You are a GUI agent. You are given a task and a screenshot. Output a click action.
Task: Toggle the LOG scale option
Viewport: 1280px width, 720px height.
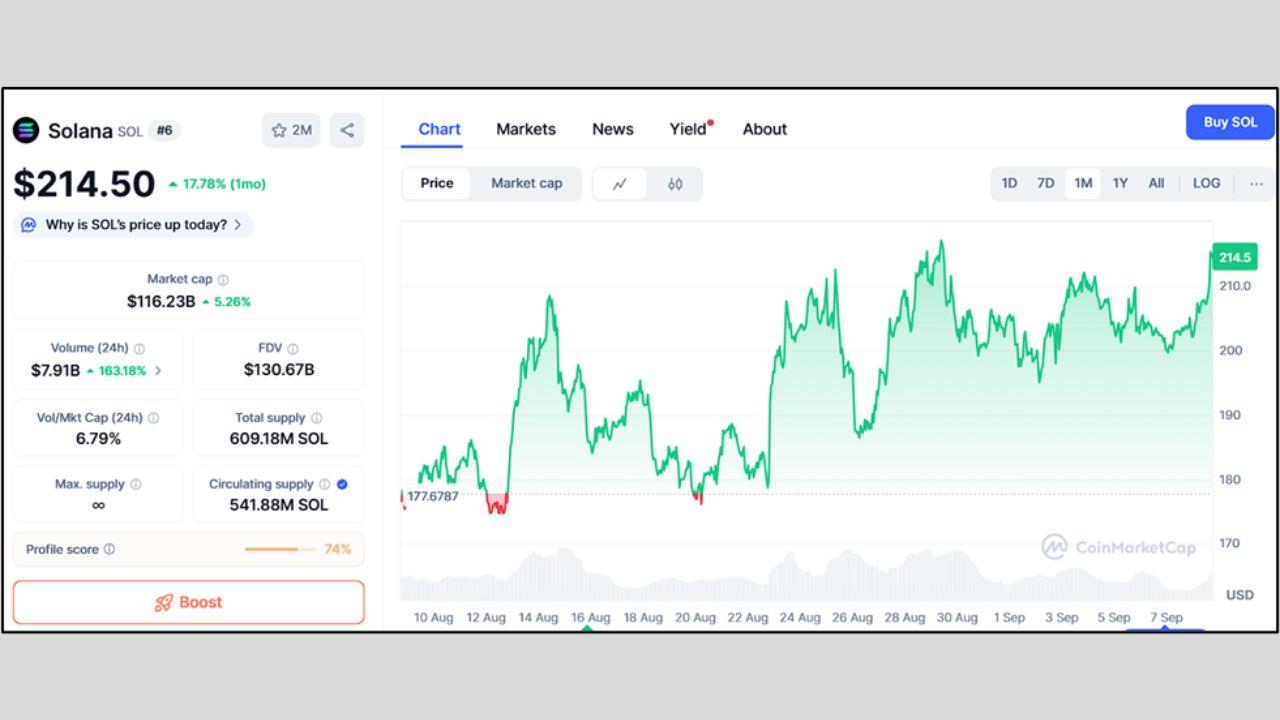[1206, 183]
